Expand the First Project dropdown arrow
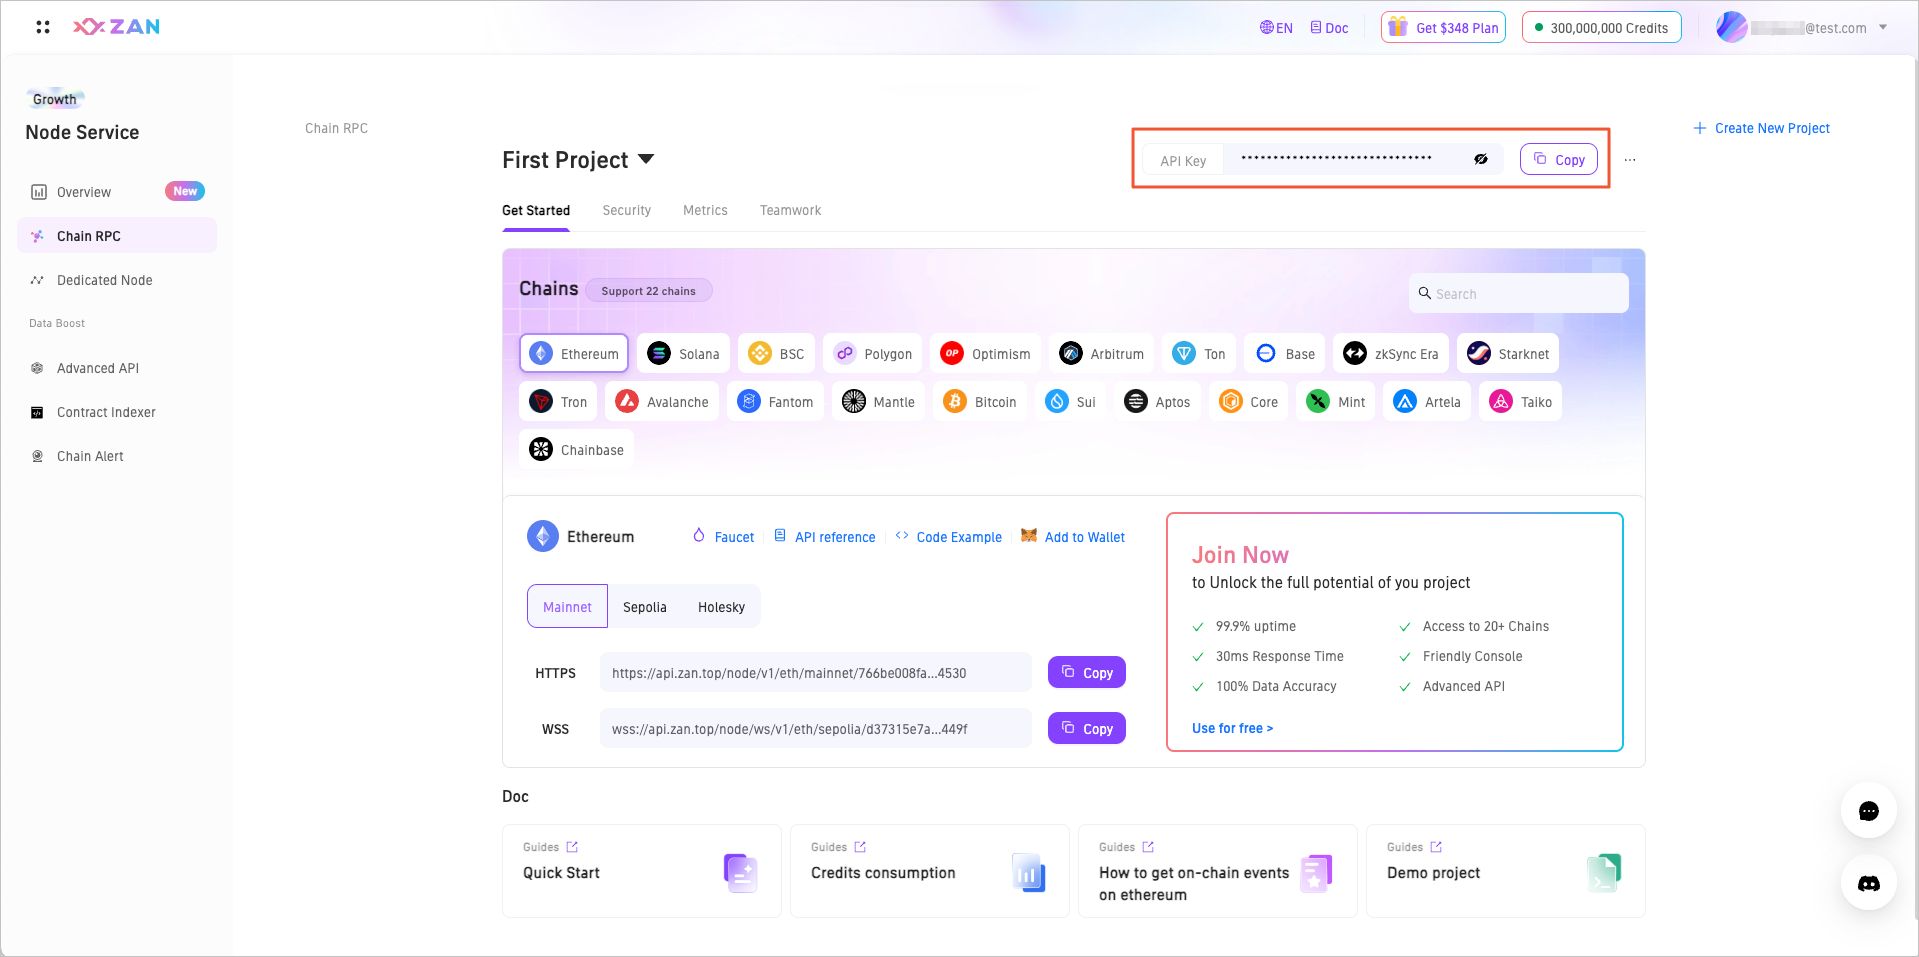Image resolution: width=1919 pixels, height=957 pixels. point(646,159)
